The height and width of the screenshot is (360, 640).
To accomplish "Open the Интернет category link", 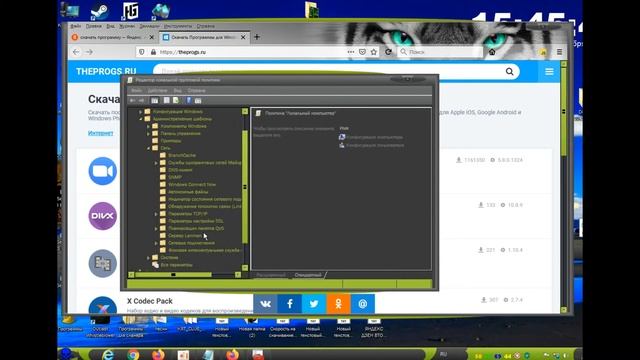I will (x=100, y=133).
